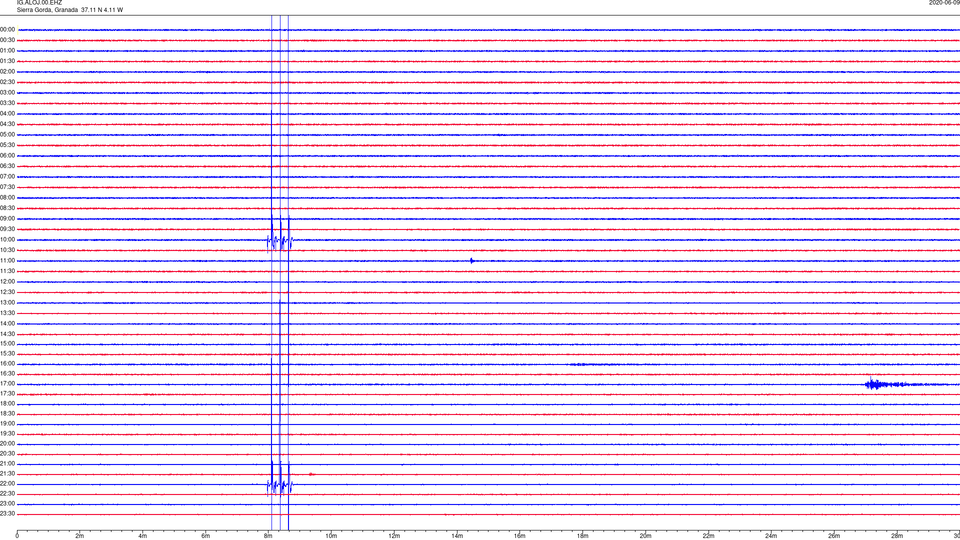Click the 14m tick label on the axis
Screen dimensions: 960x540
coord(457,536)
